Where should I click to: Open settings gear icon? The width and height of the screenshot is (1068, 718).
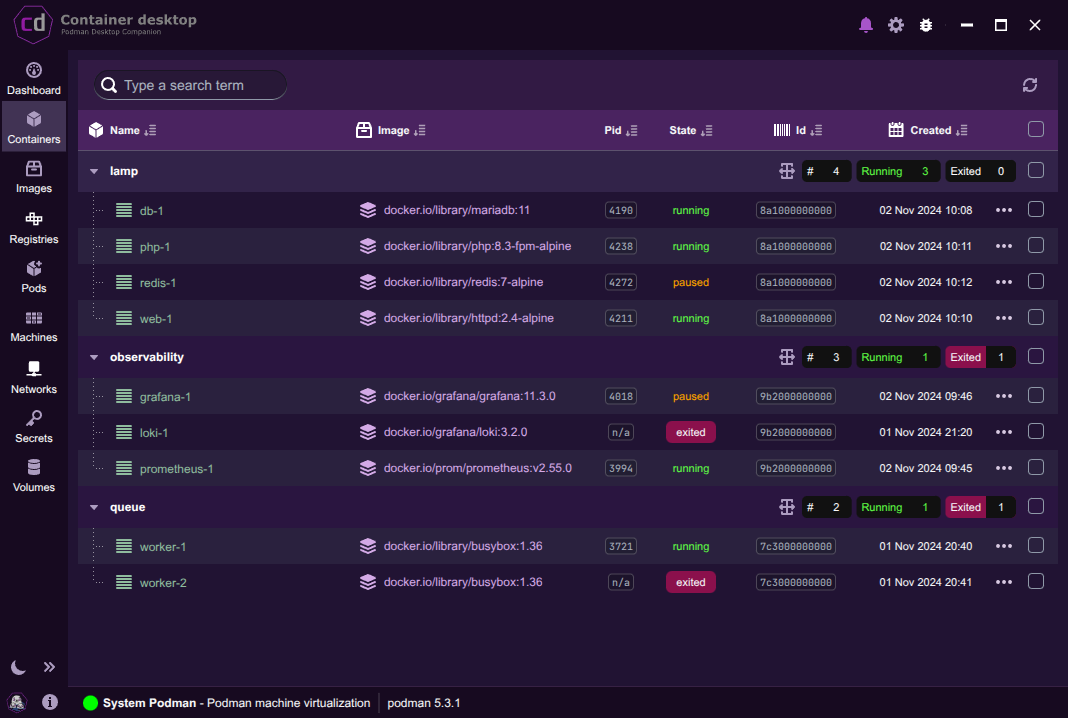[x=896, y=25]
